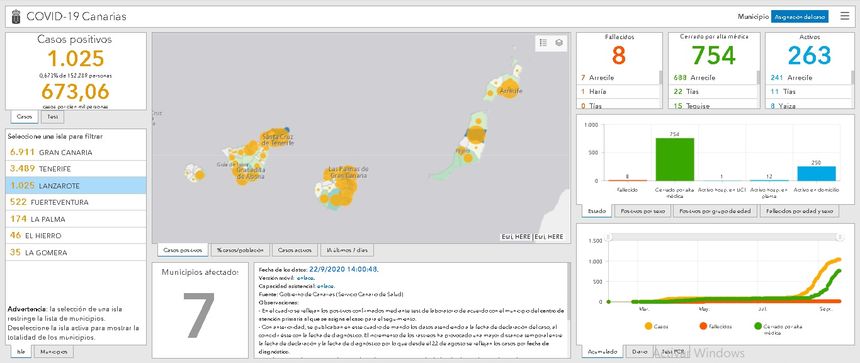Switch to the Casos tab under positives
The height and width of the screenshot is (363, 860).
click(x=24, y=117)
